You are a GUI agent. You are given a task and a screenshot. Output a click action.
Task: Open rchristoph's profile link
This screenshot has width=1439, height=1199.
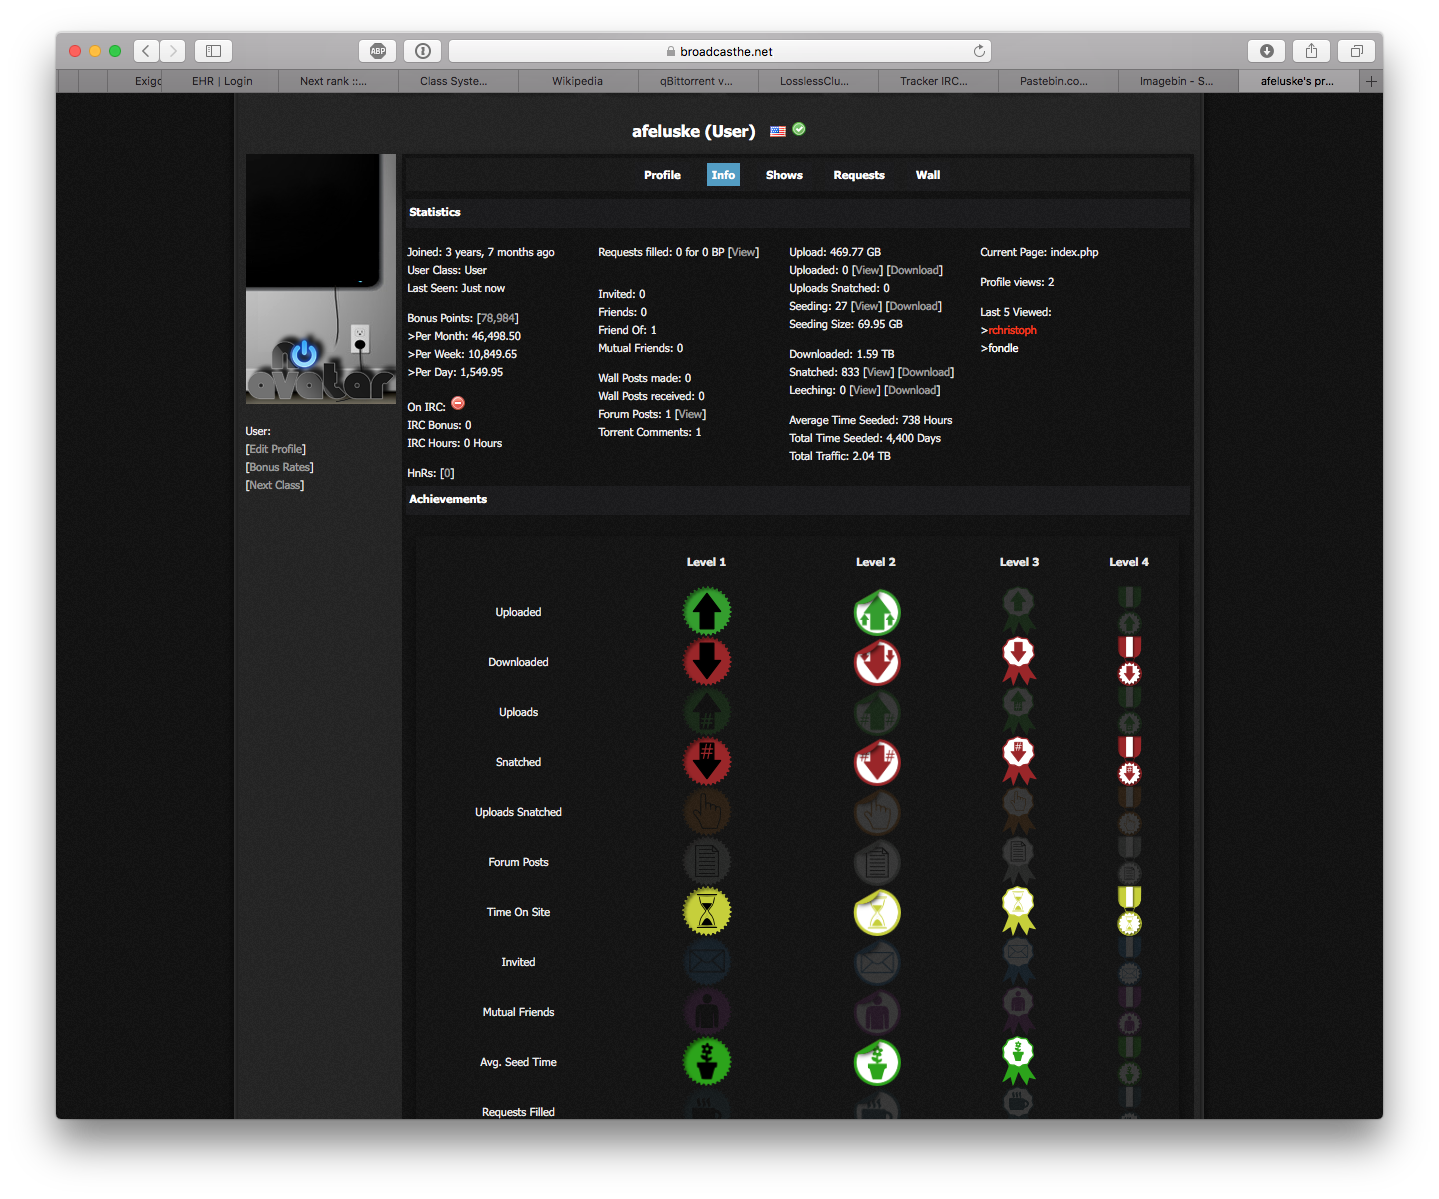point(1012,330)
